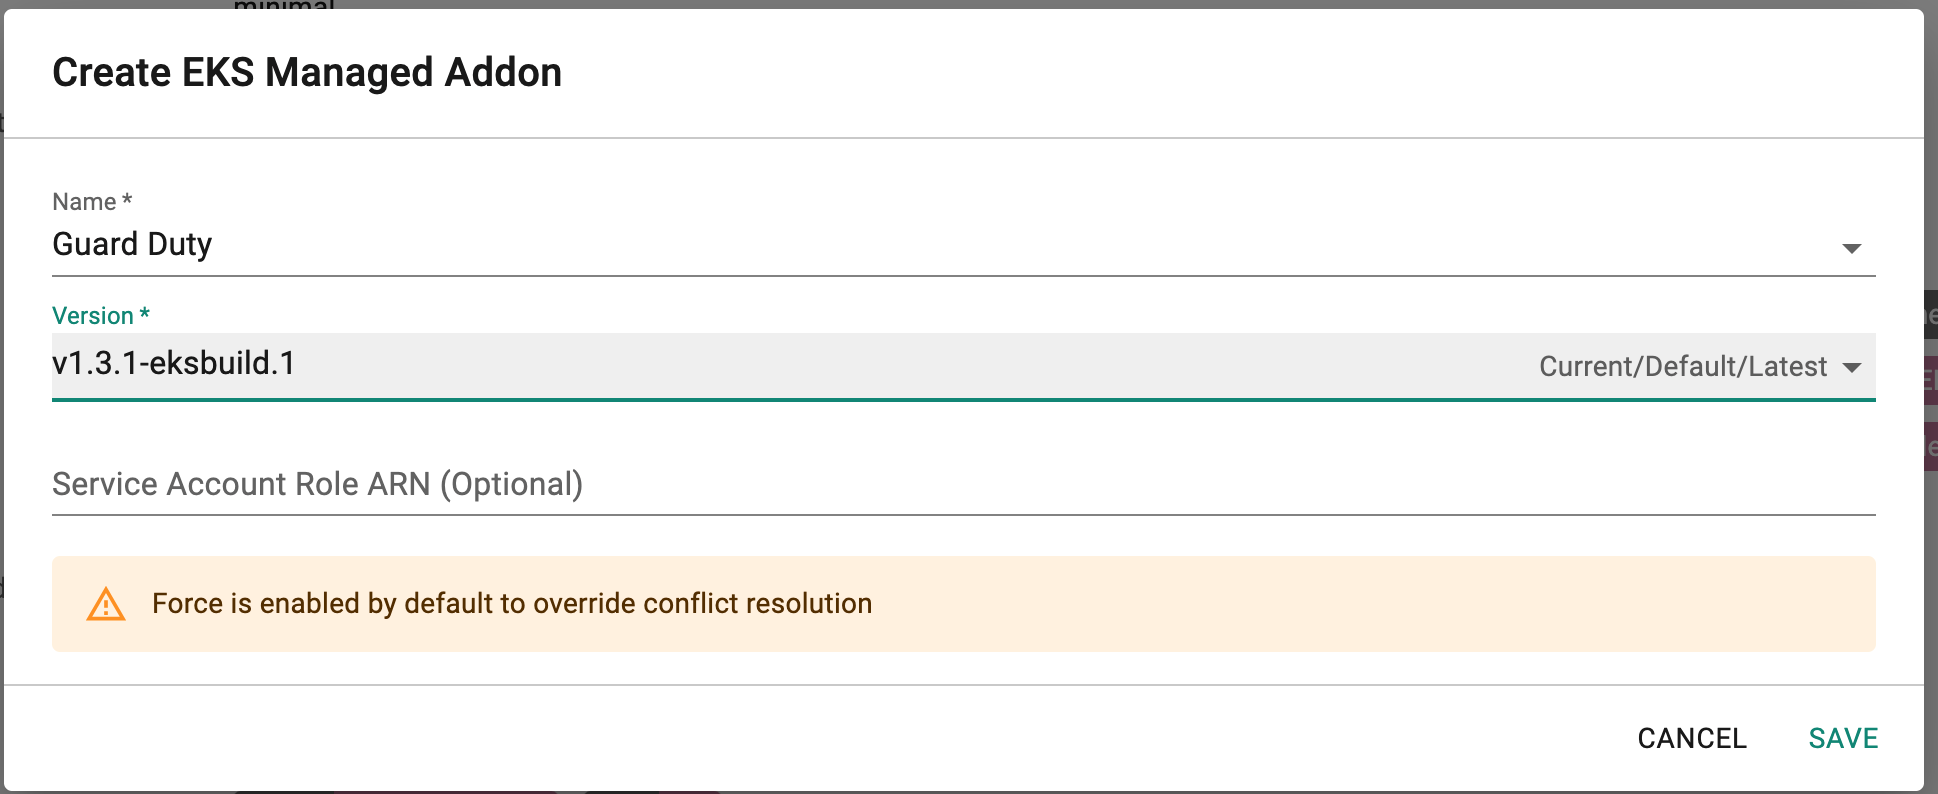
Task: Click the Force enabled warning message text
Action: click(512, 604)
